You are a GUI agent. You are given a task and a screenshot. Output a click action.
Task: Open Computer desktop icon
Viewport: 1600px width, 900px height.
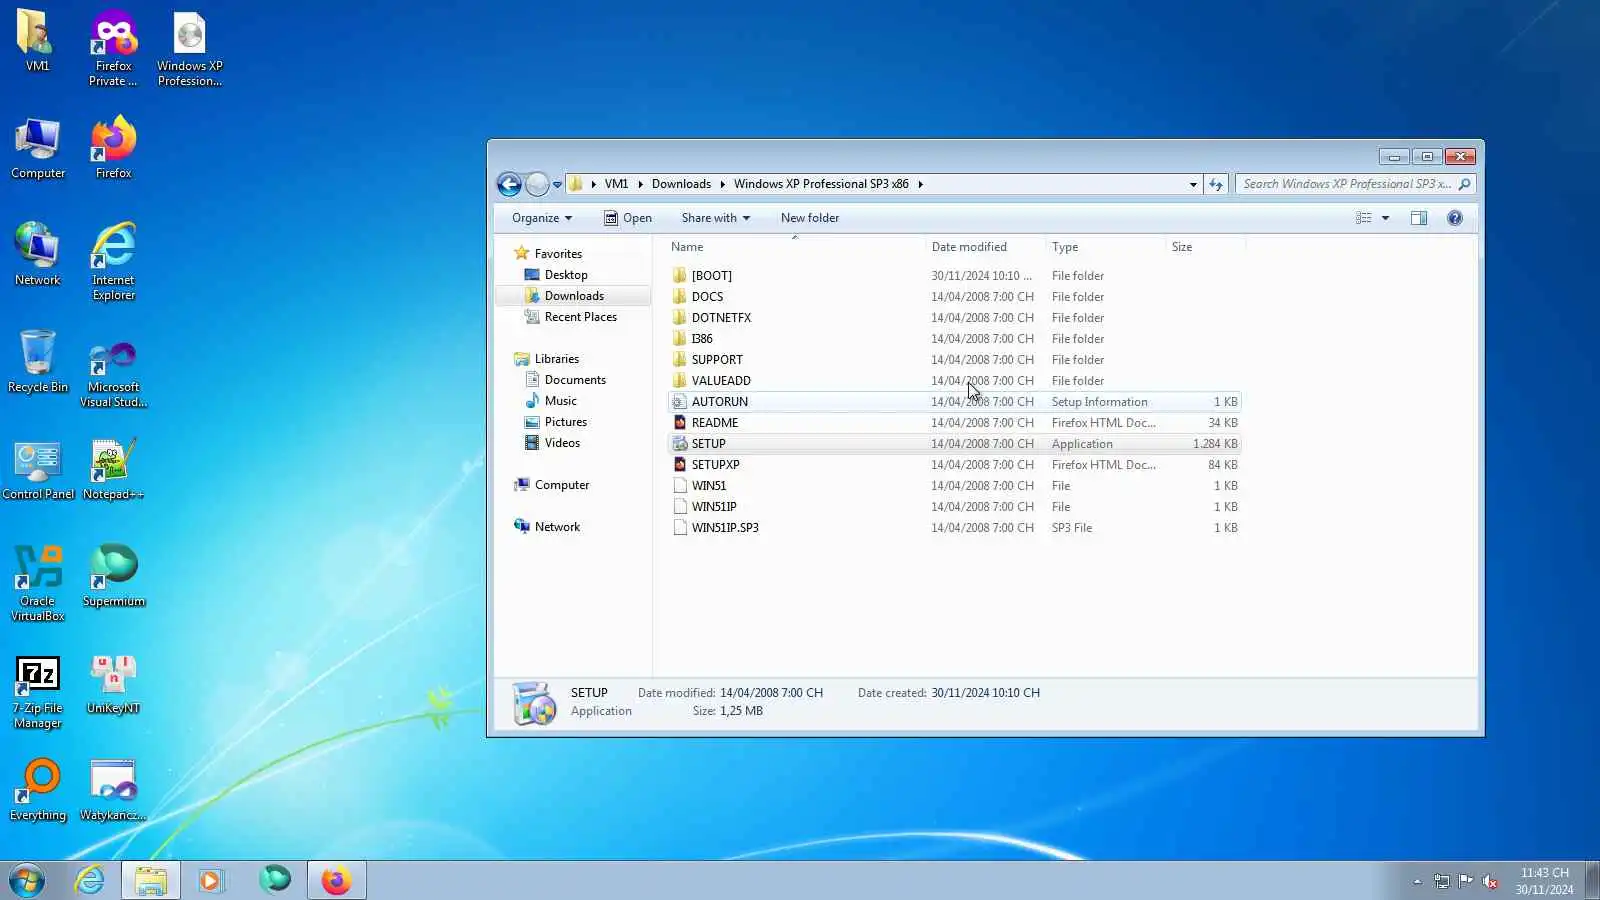click(38, 149)
